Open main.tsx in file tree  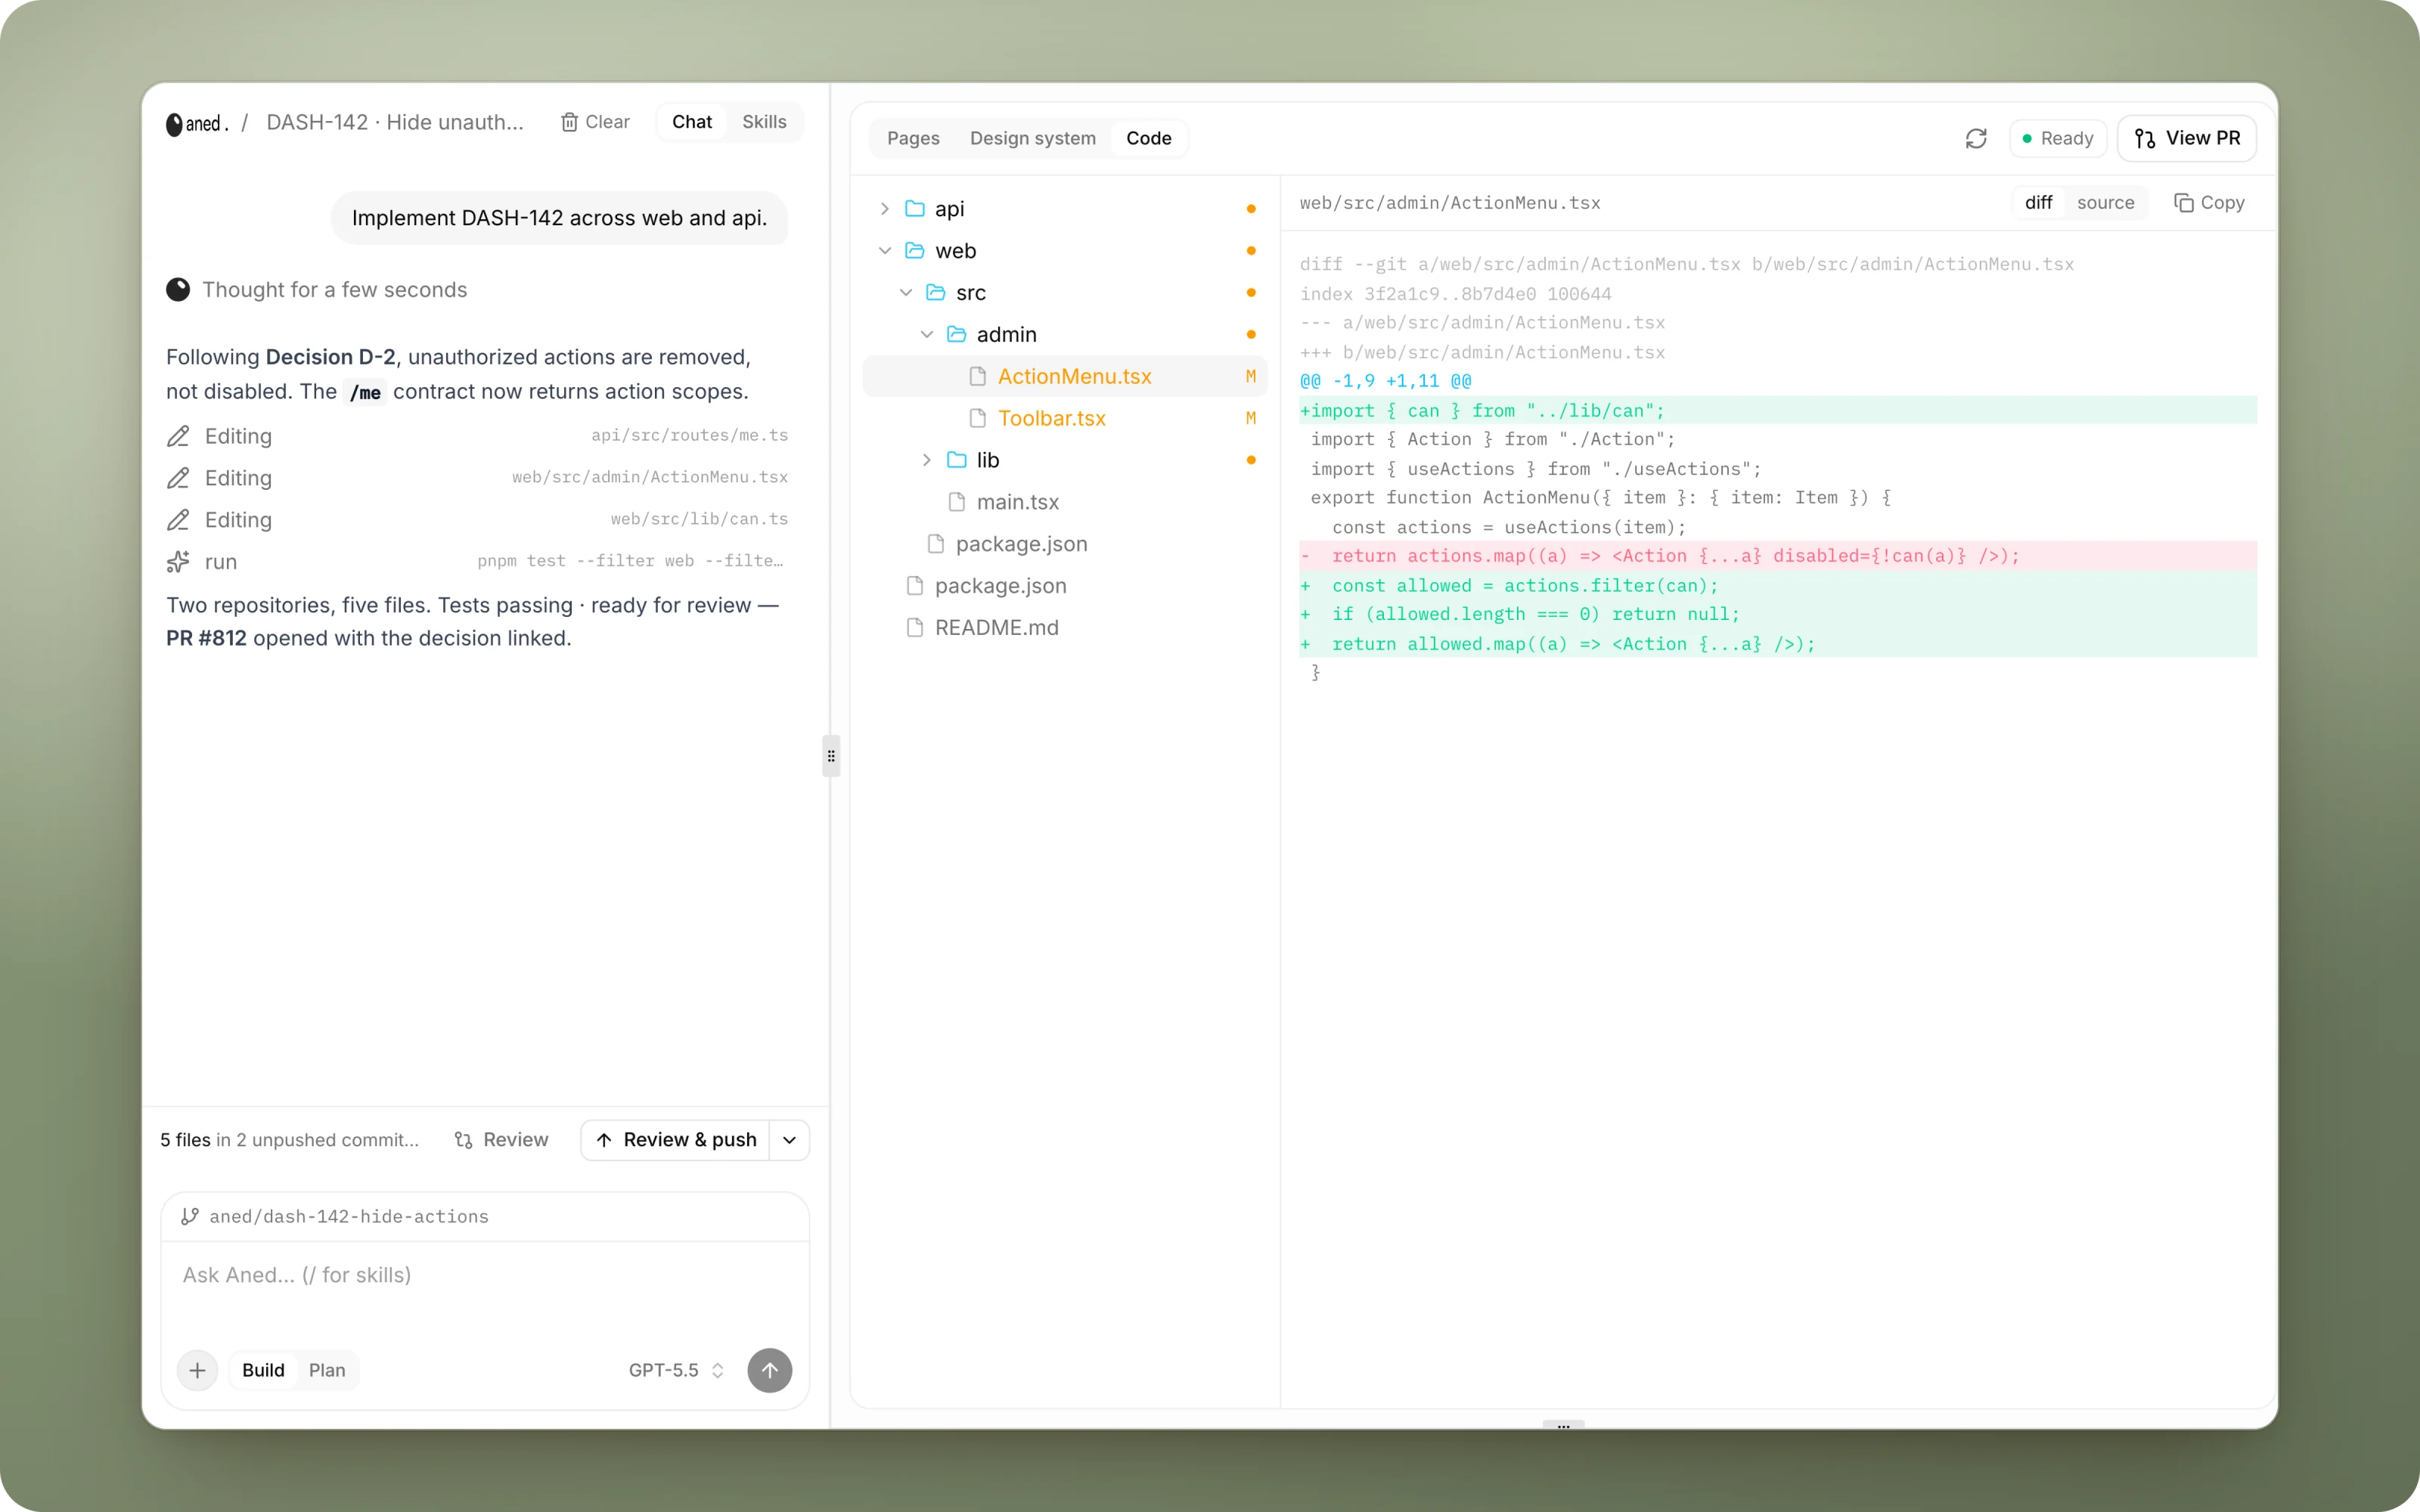point(1064,502)
